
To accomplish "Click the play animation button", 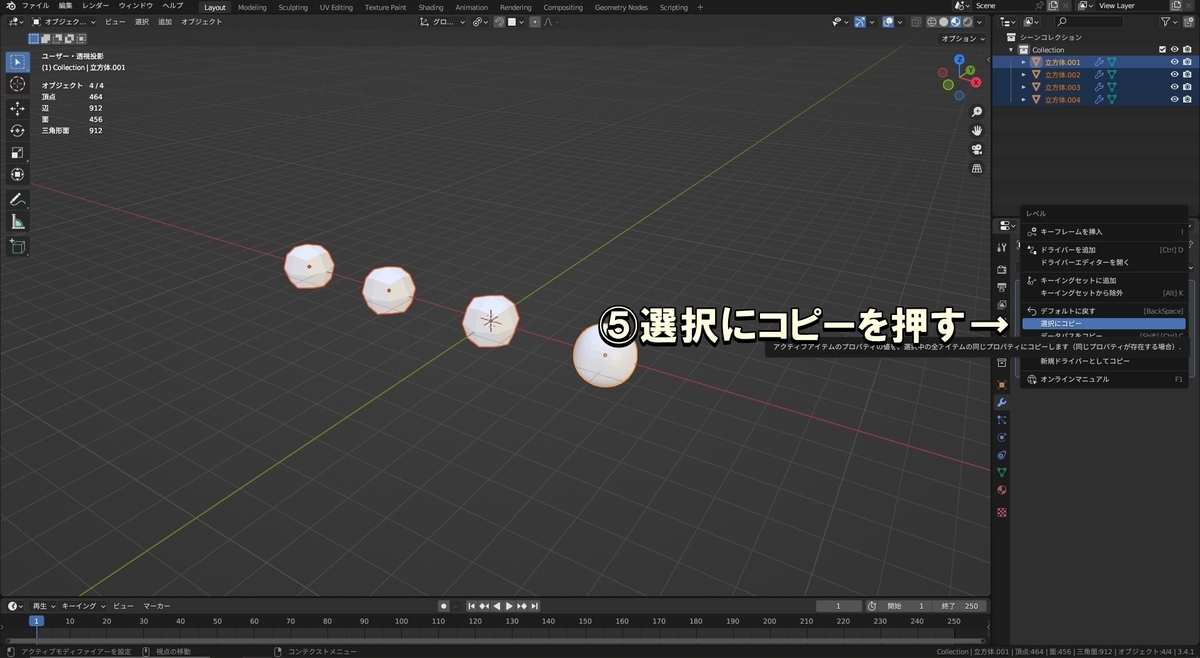I will [509, 606].
